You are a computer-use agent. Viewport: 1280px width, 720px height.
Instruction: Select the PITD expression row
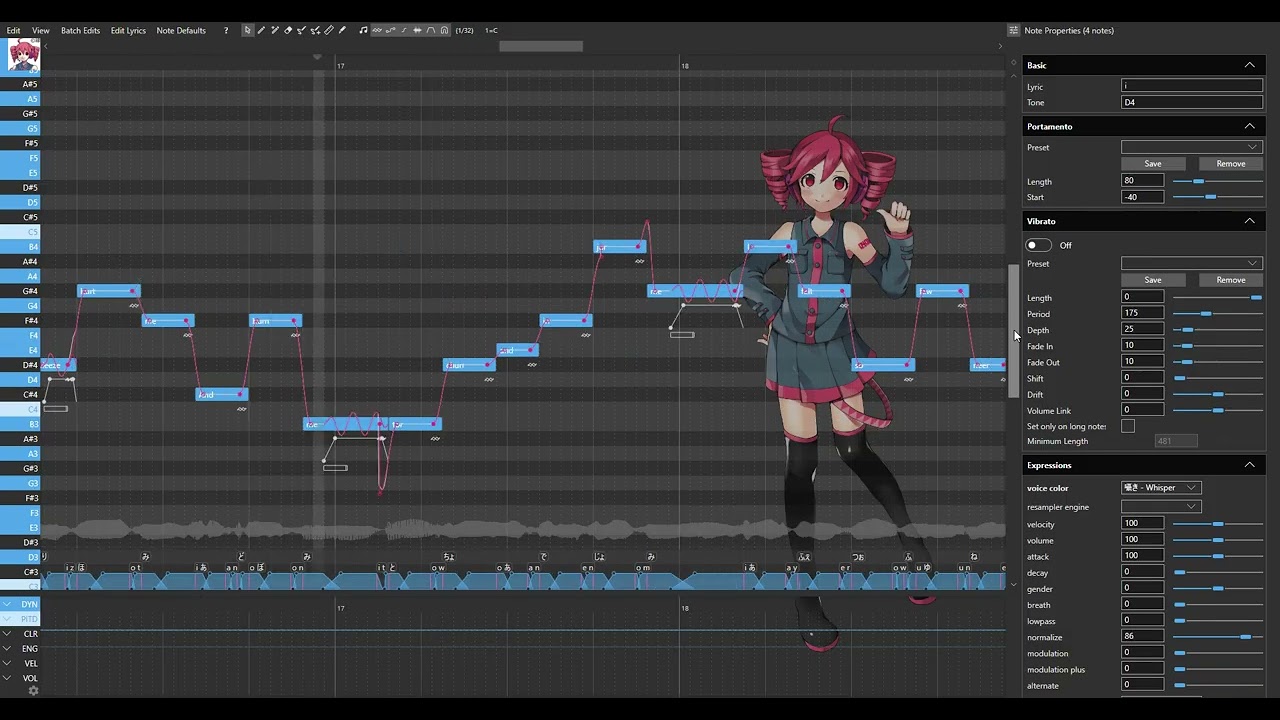pos(20,619)
